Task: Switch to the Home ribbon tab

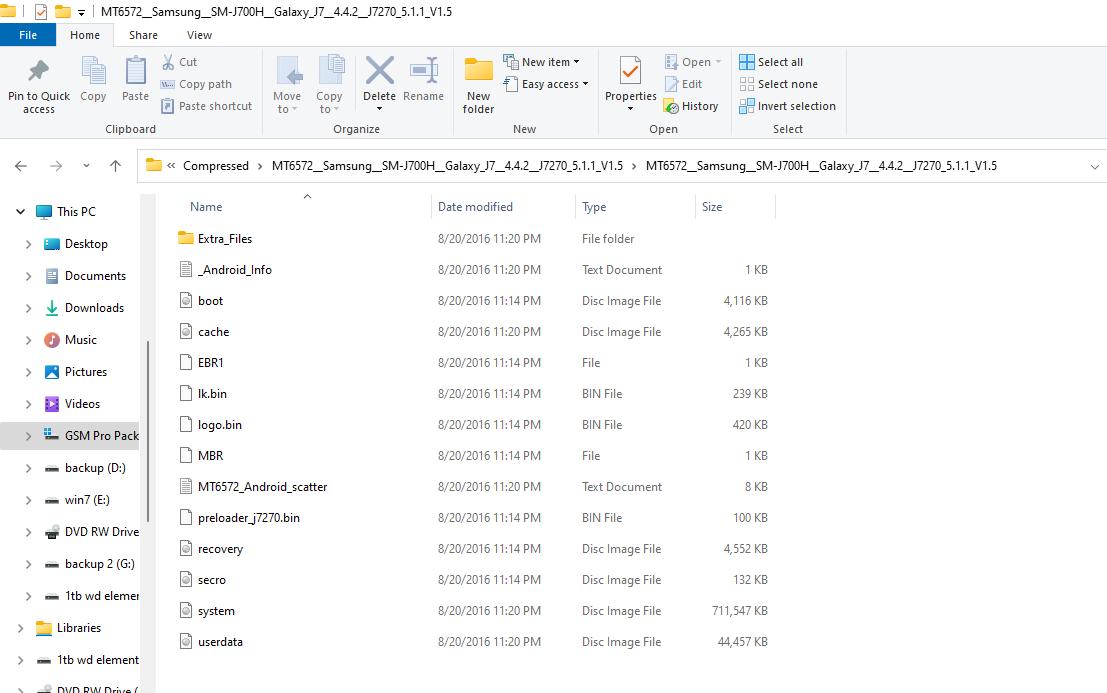Action: (x=85, y=35)
